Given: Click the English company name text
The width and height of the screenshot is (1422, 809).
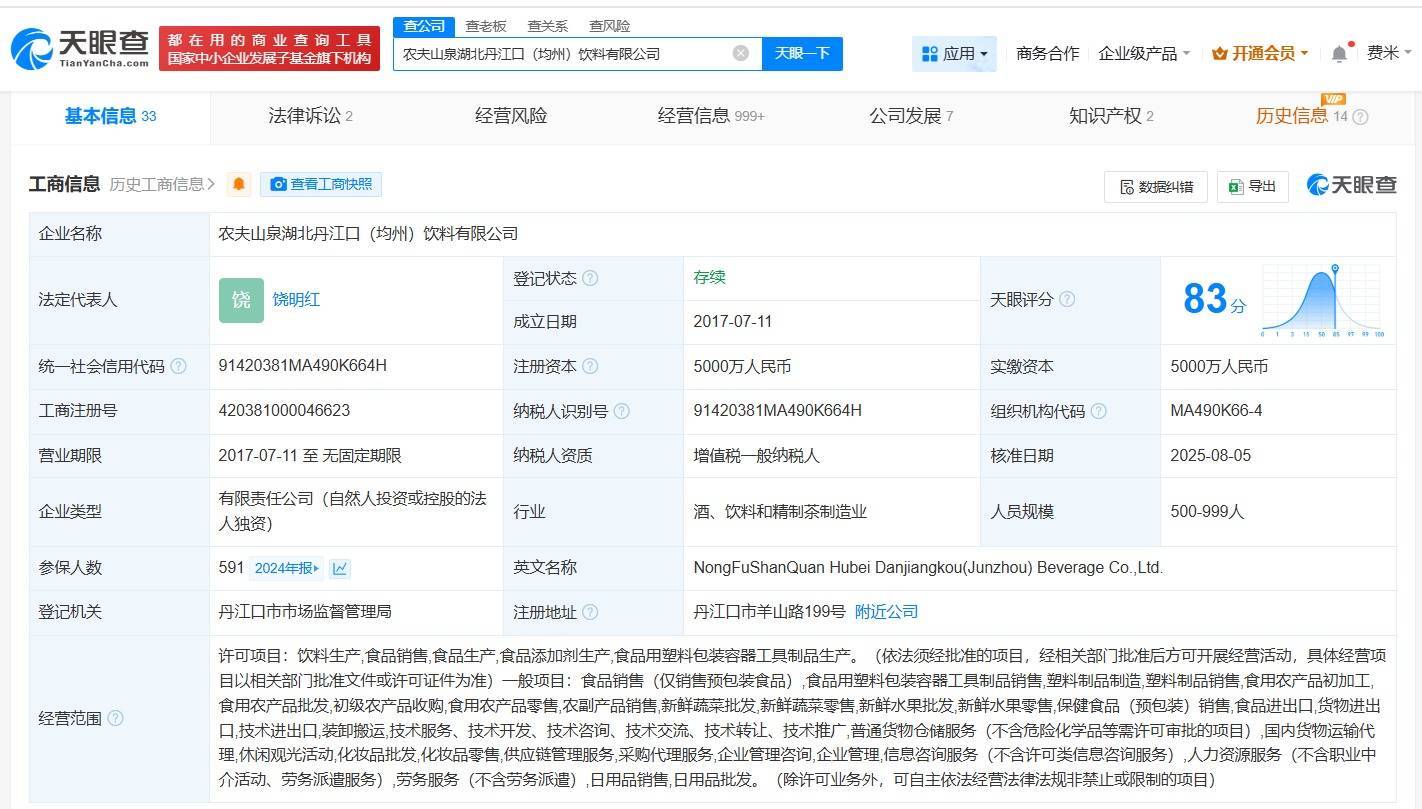Looking at the screenshot, I should (x=928, y=568).
